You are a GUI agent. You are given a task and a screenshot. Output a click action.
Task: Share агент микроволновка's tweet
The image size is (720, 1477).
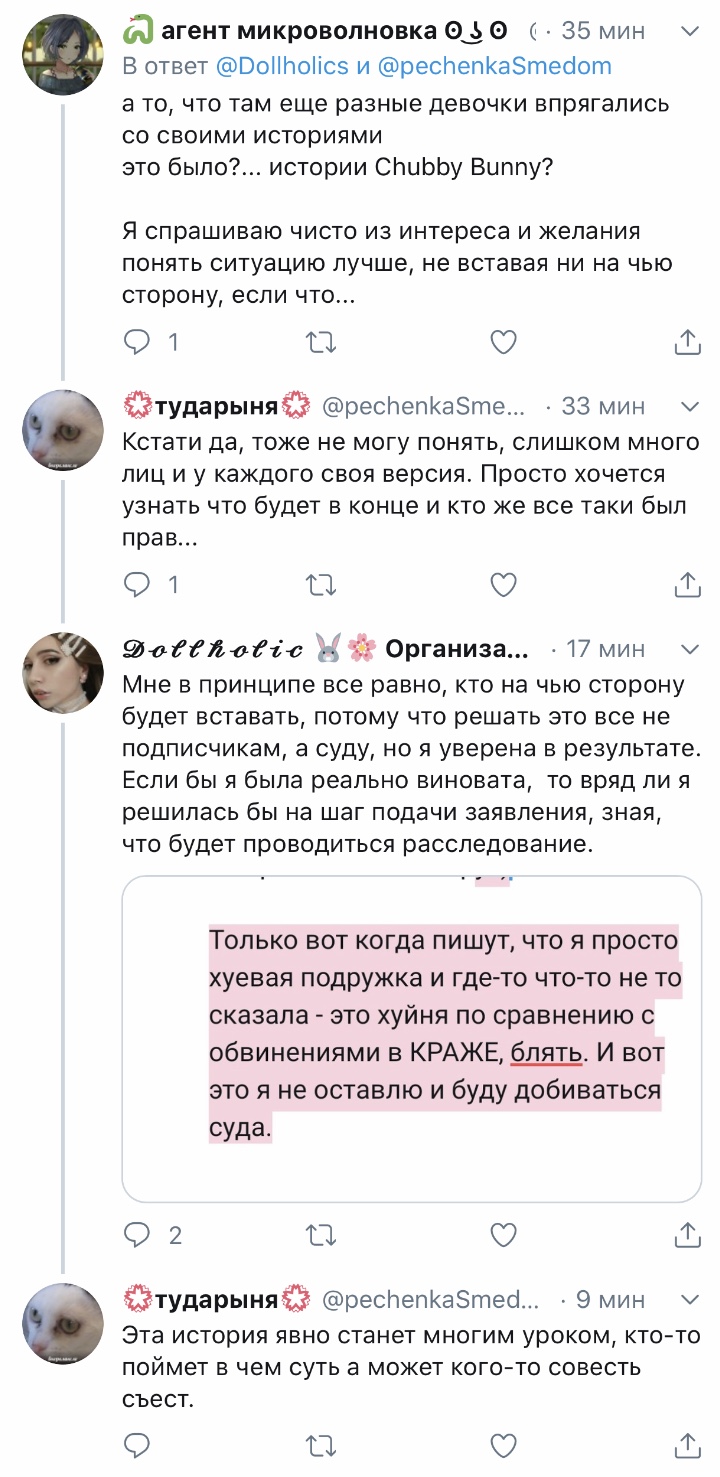(x=687, y=343)
